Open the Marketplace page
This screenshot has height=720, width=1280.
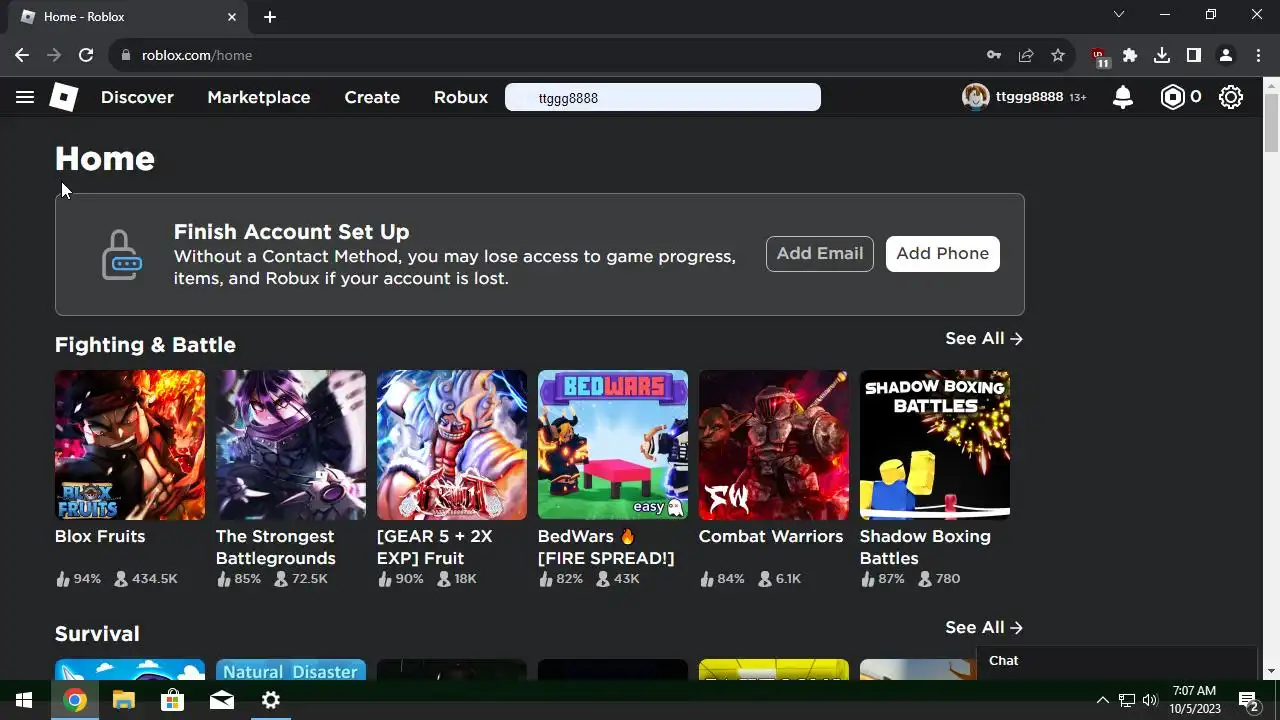pyautogui.click(x=259, y=97)
